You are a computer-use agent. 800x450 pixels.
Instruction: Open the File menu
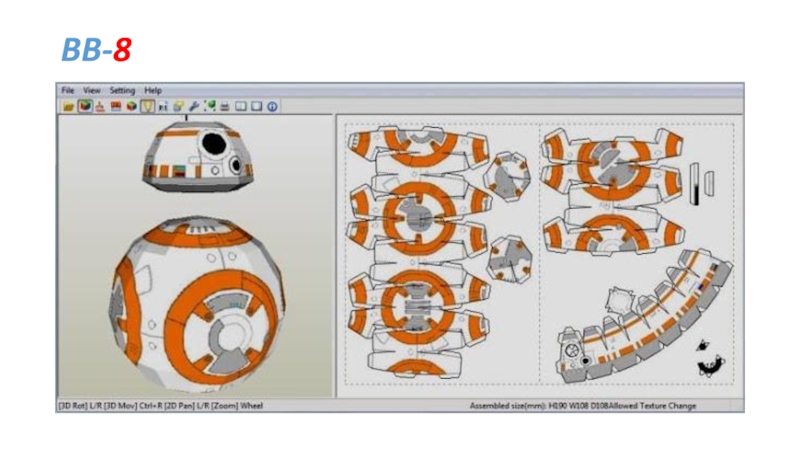pos(68,91)
